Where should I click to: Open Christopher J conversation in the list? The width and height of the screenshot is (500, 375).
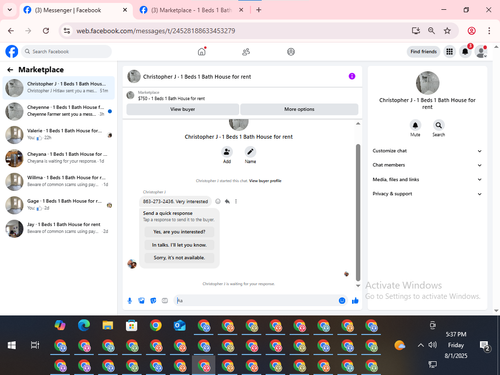click(x=59, y=88)
